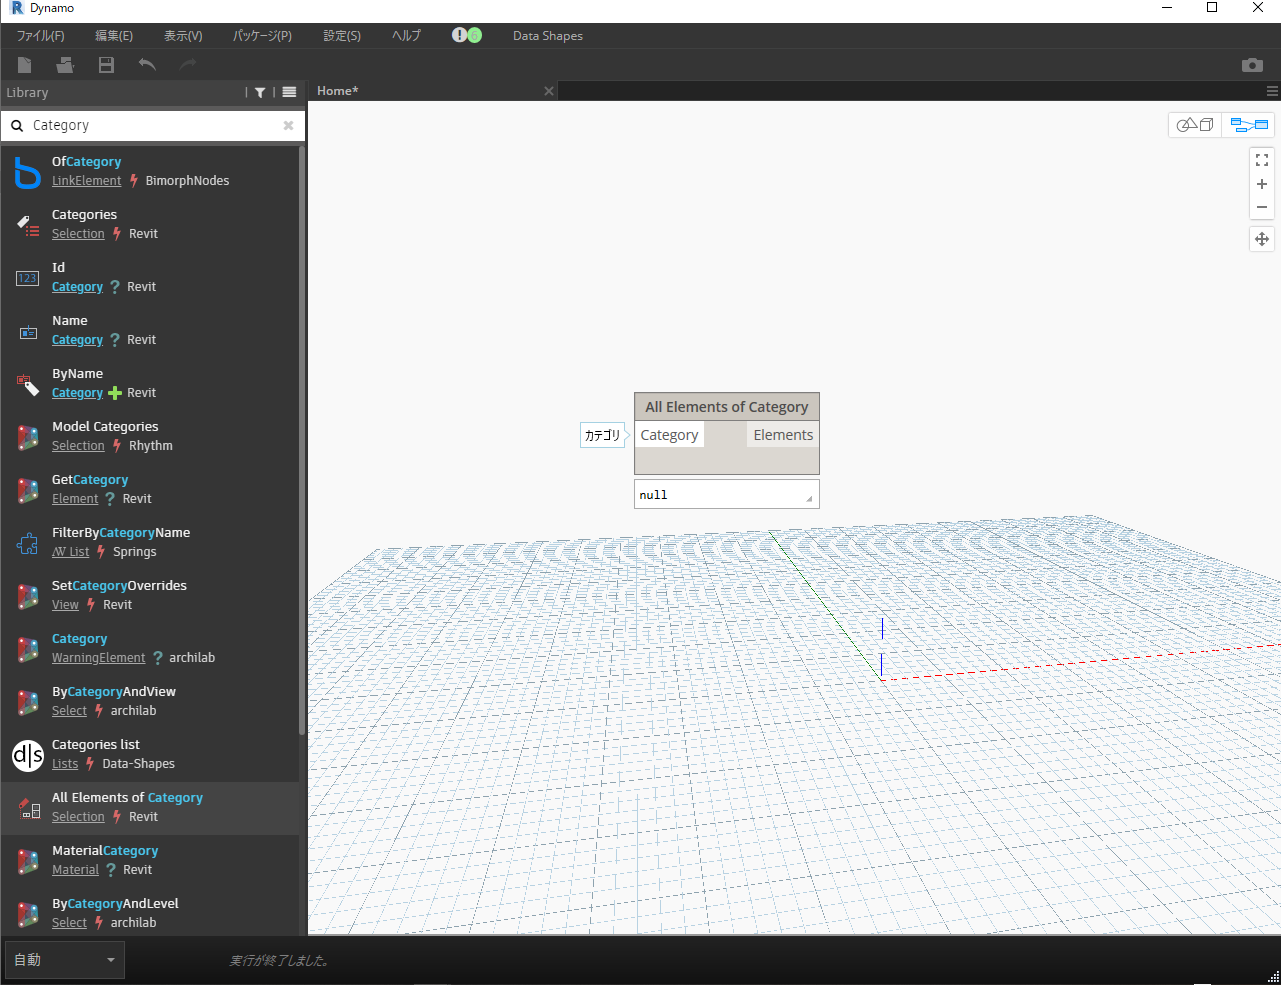Click the Material link under MaterialCategory
Viewport: 1281px width, 985px height.
pos(76,870)
